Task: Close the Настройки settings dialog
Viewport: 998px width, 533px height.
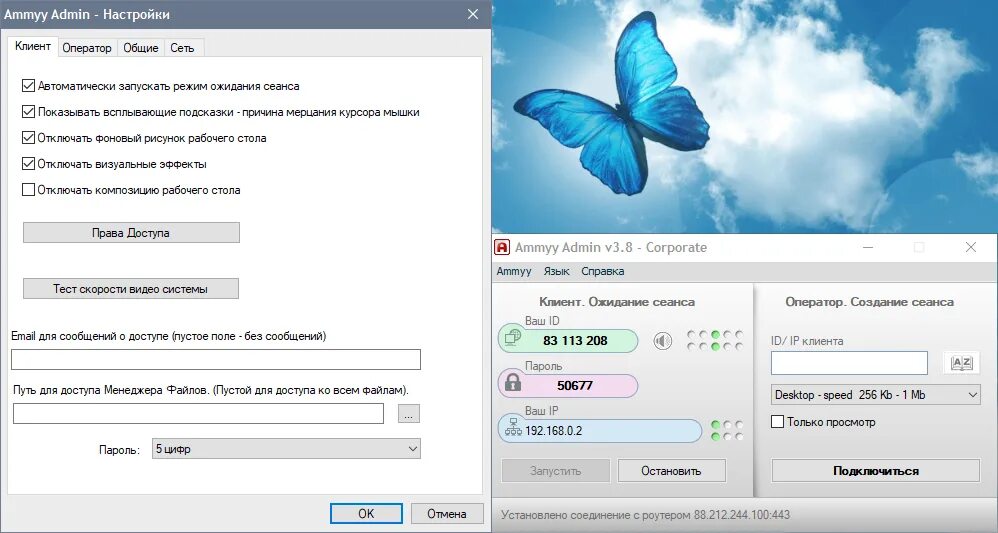Action: 473,14
